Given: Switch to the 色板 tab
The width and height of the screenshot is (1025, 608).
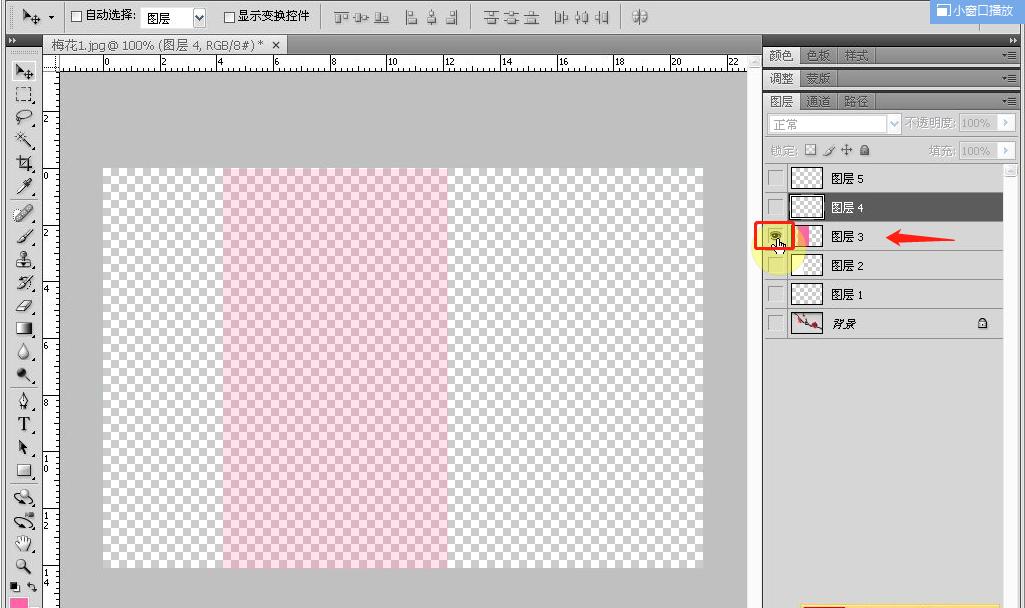Looking at the screenshot, I should 818,55.
